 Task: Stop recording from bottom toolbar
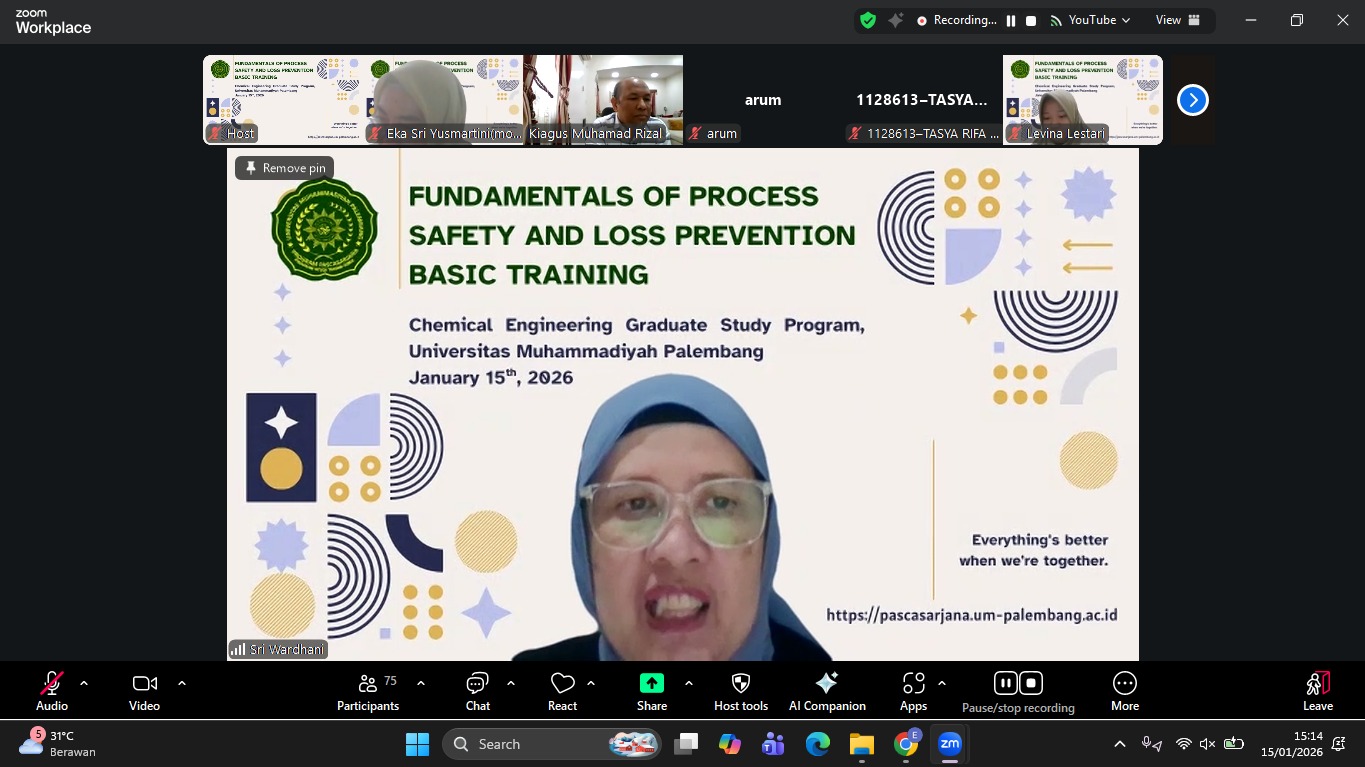coord(1031,683)
